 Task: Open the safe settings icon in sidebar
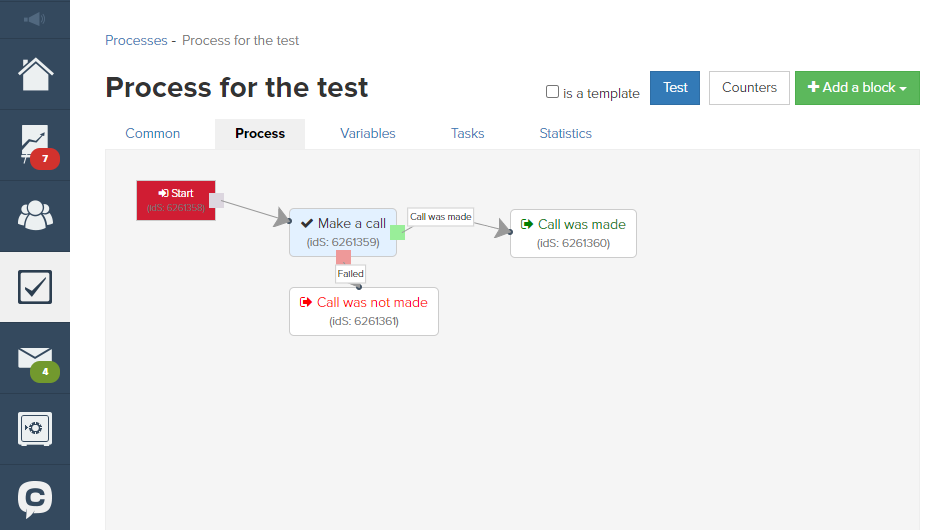click(35, 429)
